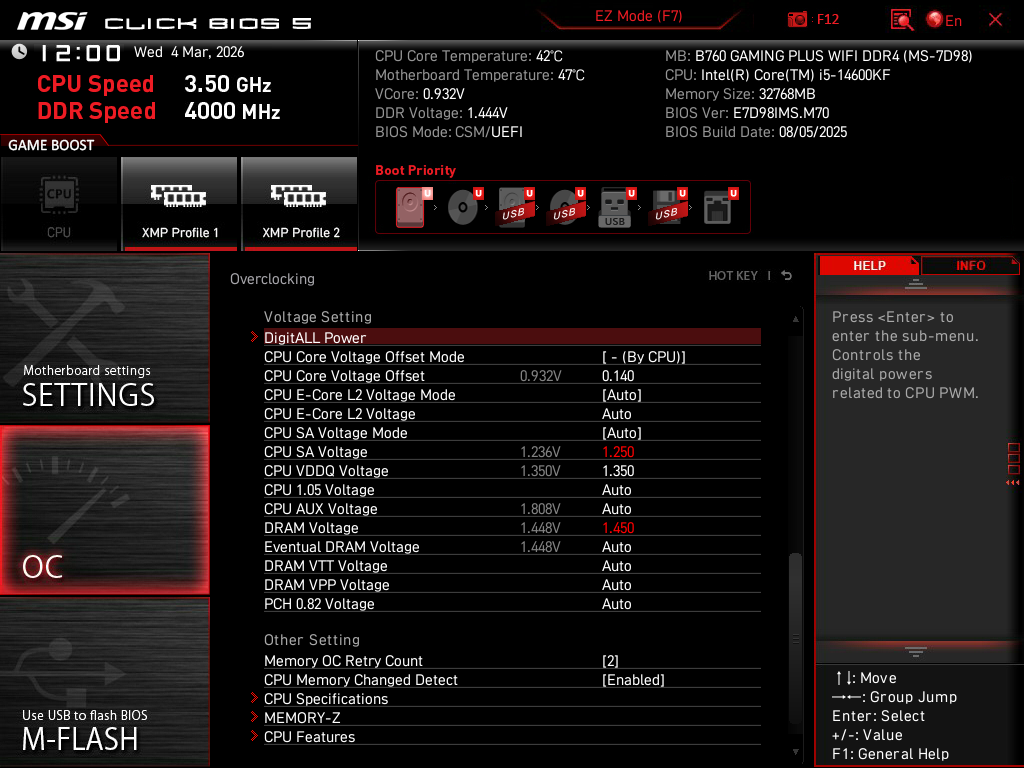Screen dimensions: 1024x768
Task: Open Memory OC Retry Count dropdown
Action: [610, 661]
